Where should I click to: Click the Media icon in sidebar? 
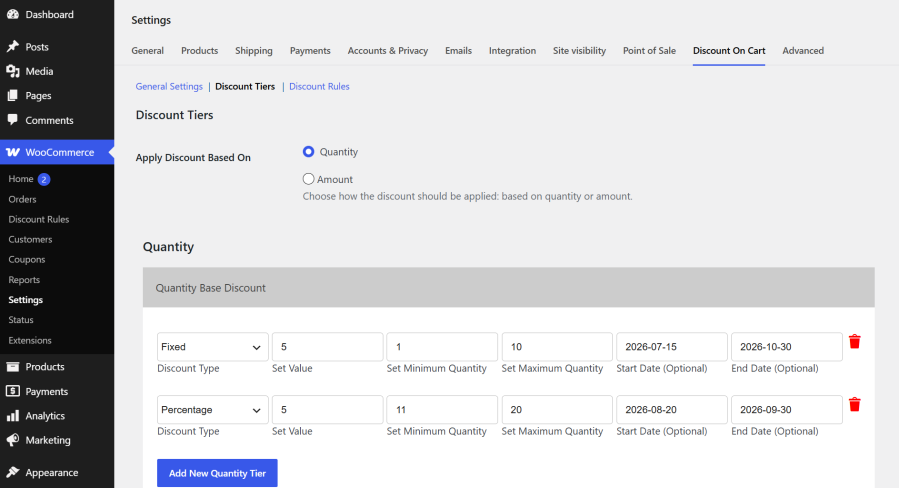[x=13, y=71]
